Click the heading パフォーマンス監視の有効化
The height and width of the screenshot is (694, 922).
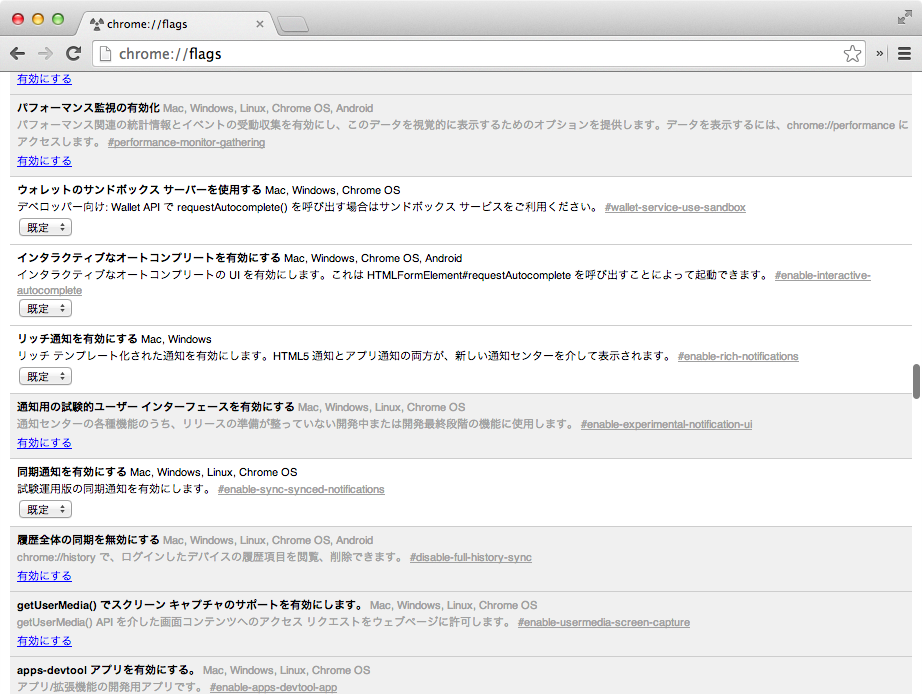(x=88, y=108)
